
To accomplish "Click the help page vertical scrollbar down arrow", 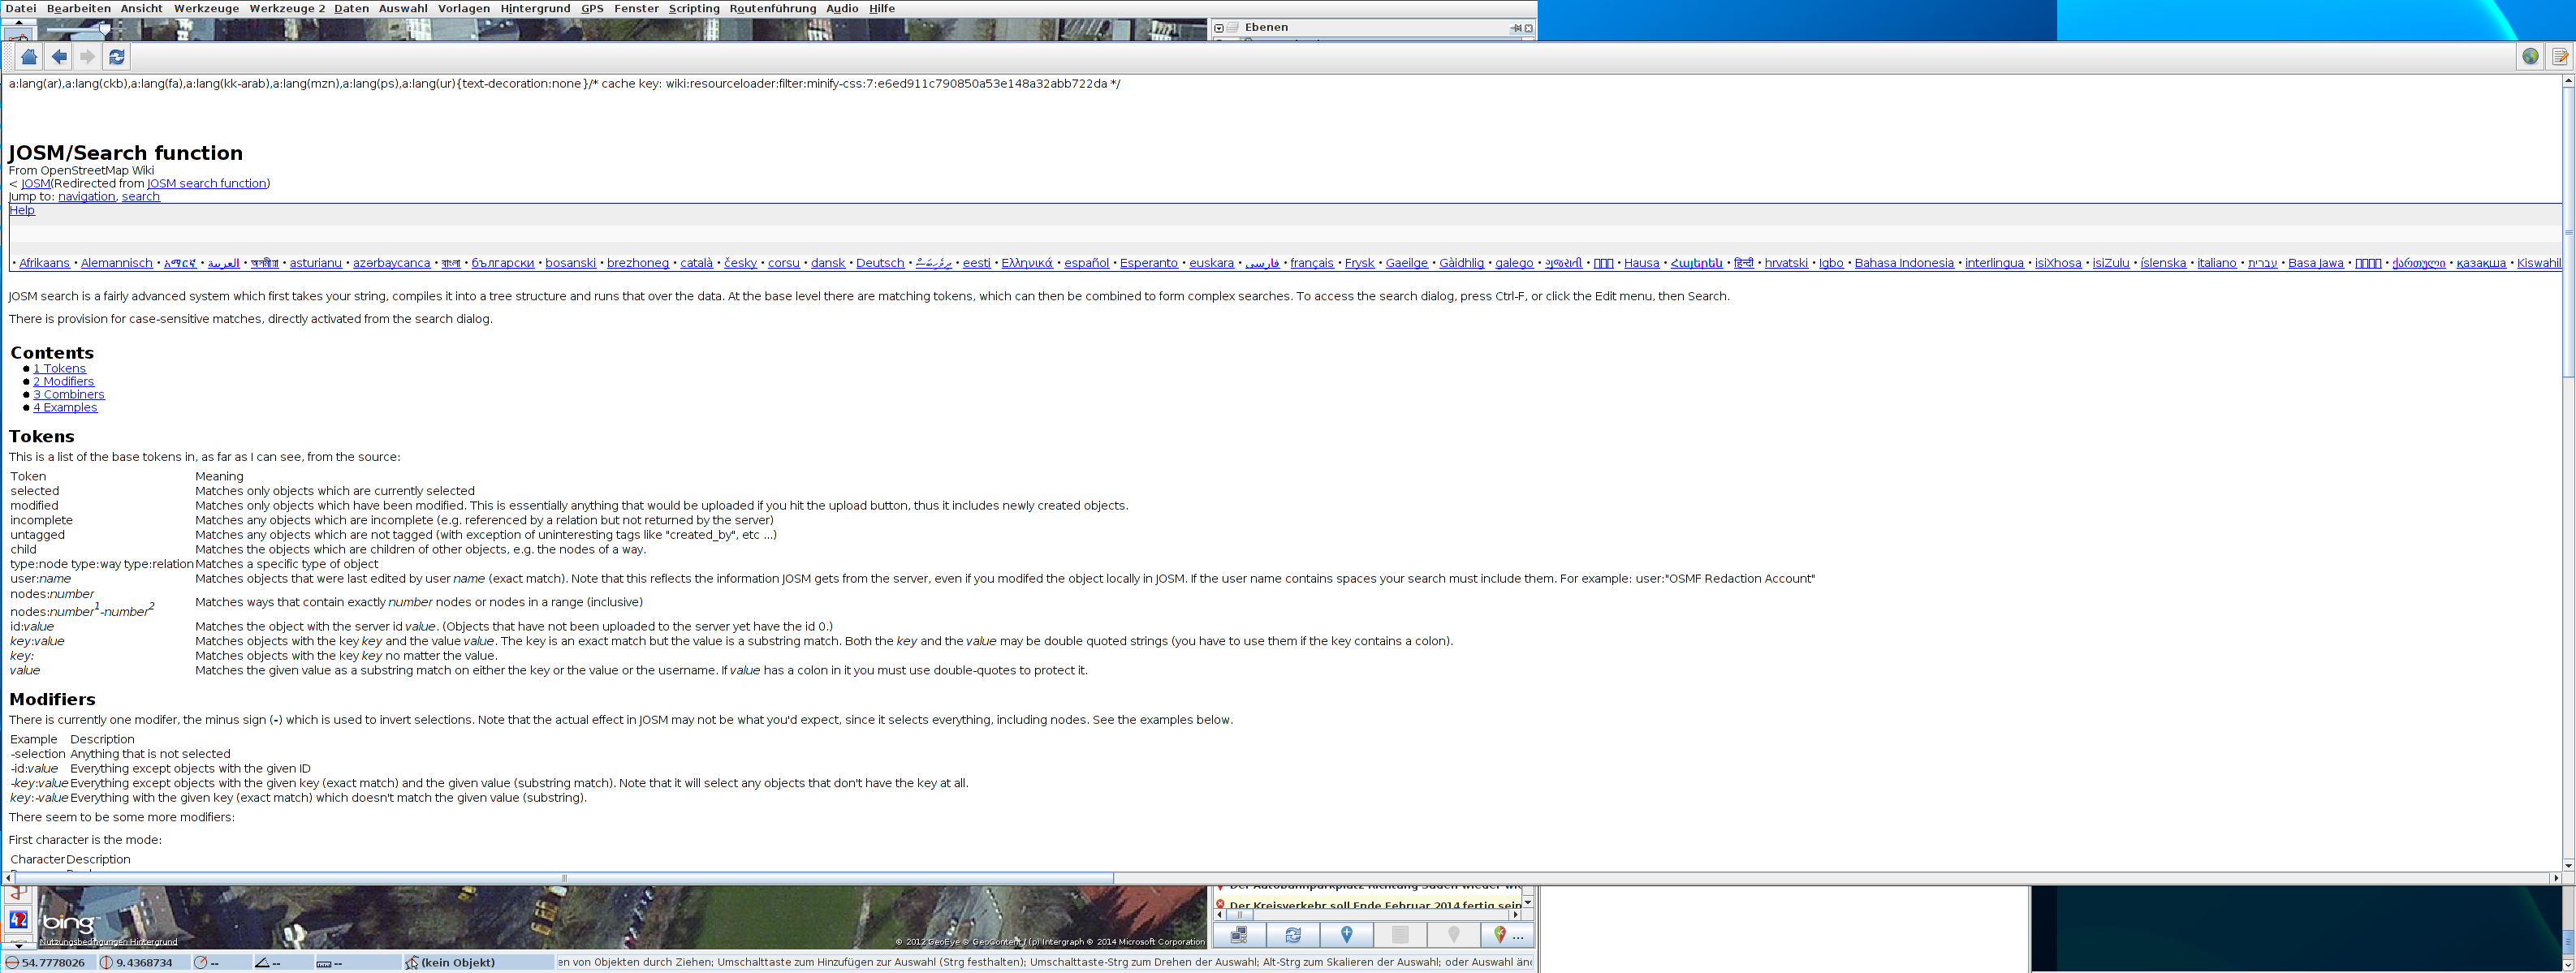I will tap(2568, 866).
